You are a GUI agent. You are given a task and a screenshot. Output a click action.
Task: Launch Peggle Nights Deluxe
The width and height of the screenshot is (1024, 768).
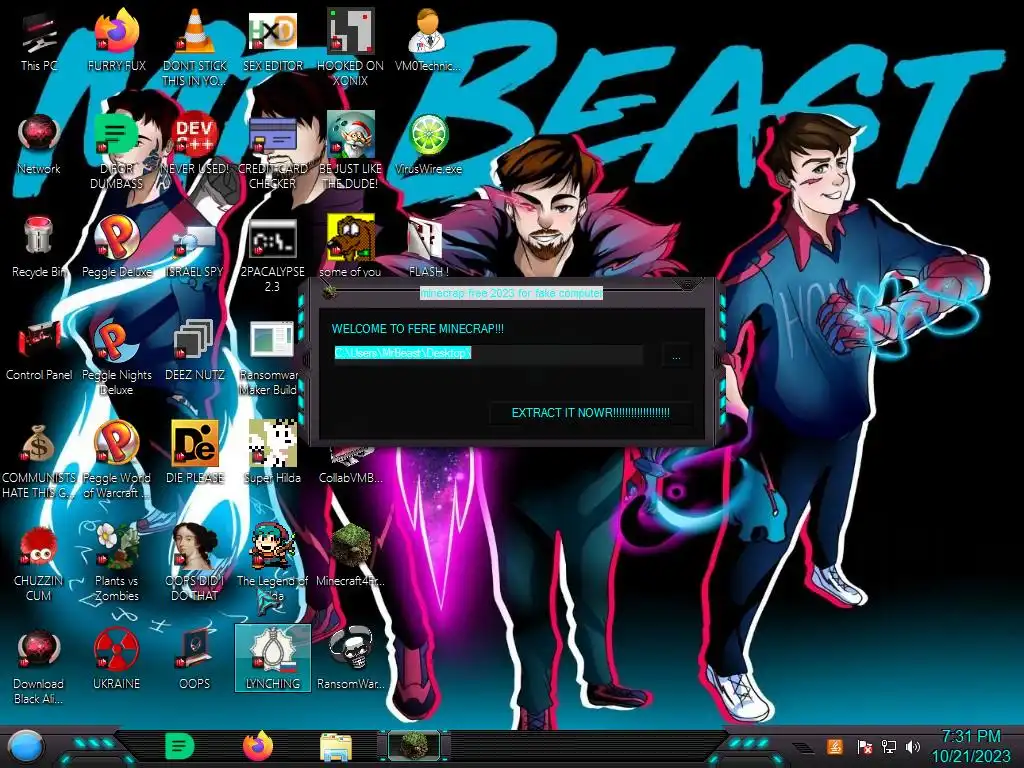coord(117,358)
